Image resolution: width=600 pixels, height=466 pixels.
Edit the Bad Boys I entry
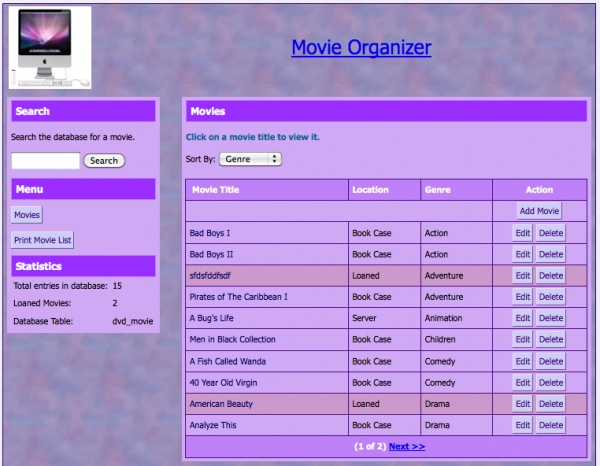point(522,233)
